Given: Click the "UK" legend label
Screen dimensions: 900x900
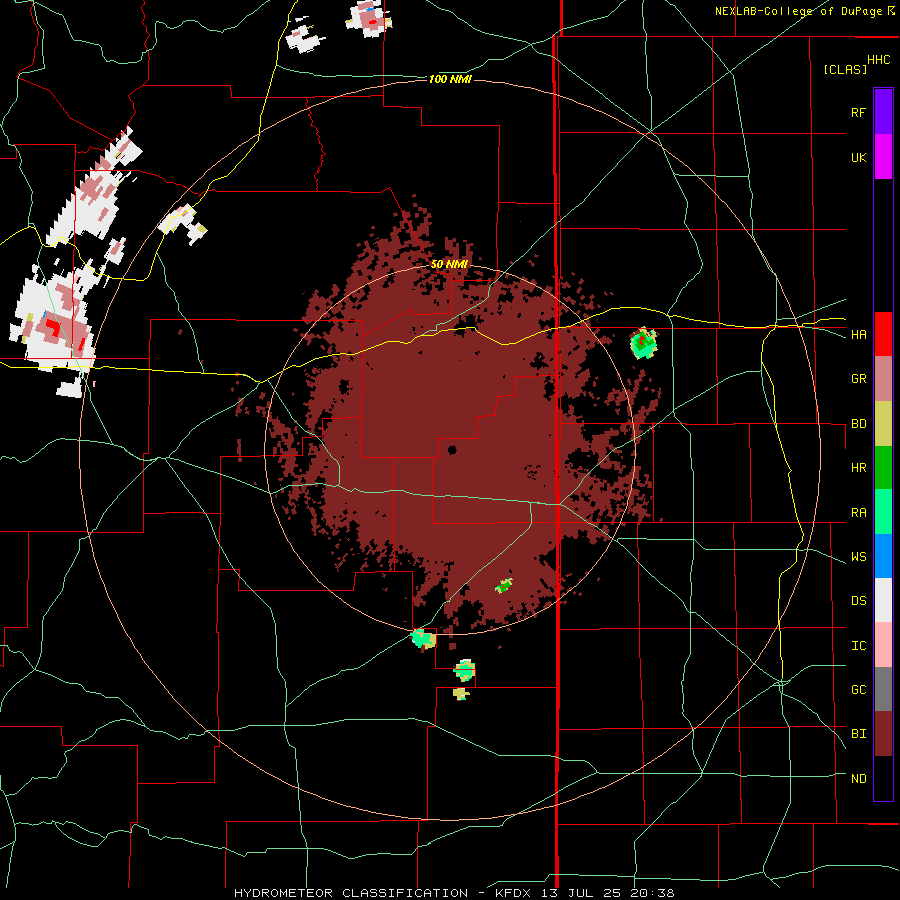Looking at the screenshot, I should [x=858, y=157].
